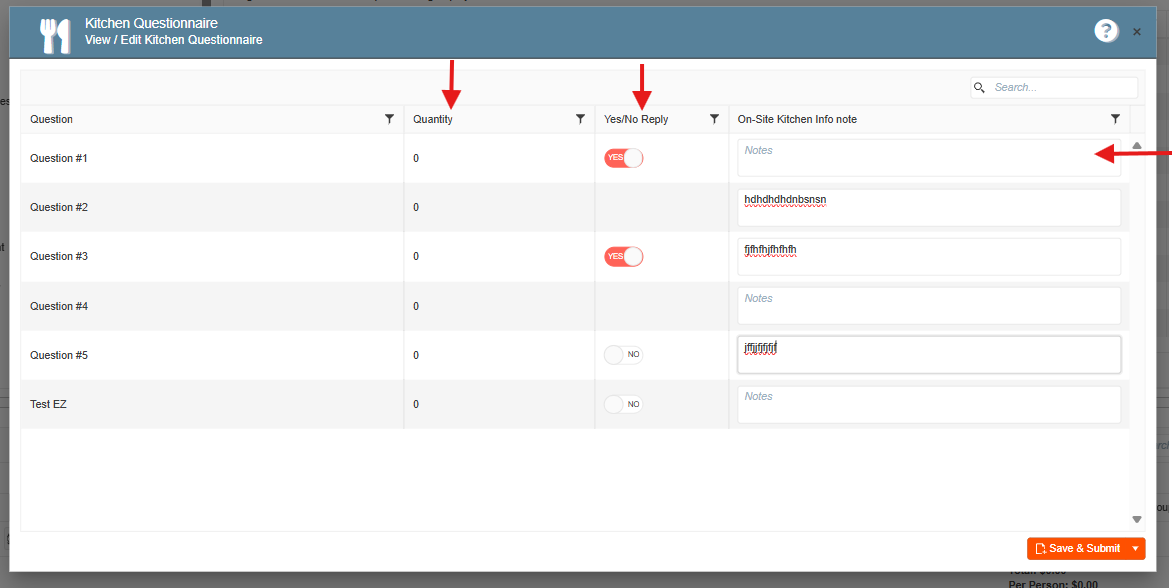The image size is (1172, 588).
Task: Click the Question #4 notes field
Action: [929, 306]
